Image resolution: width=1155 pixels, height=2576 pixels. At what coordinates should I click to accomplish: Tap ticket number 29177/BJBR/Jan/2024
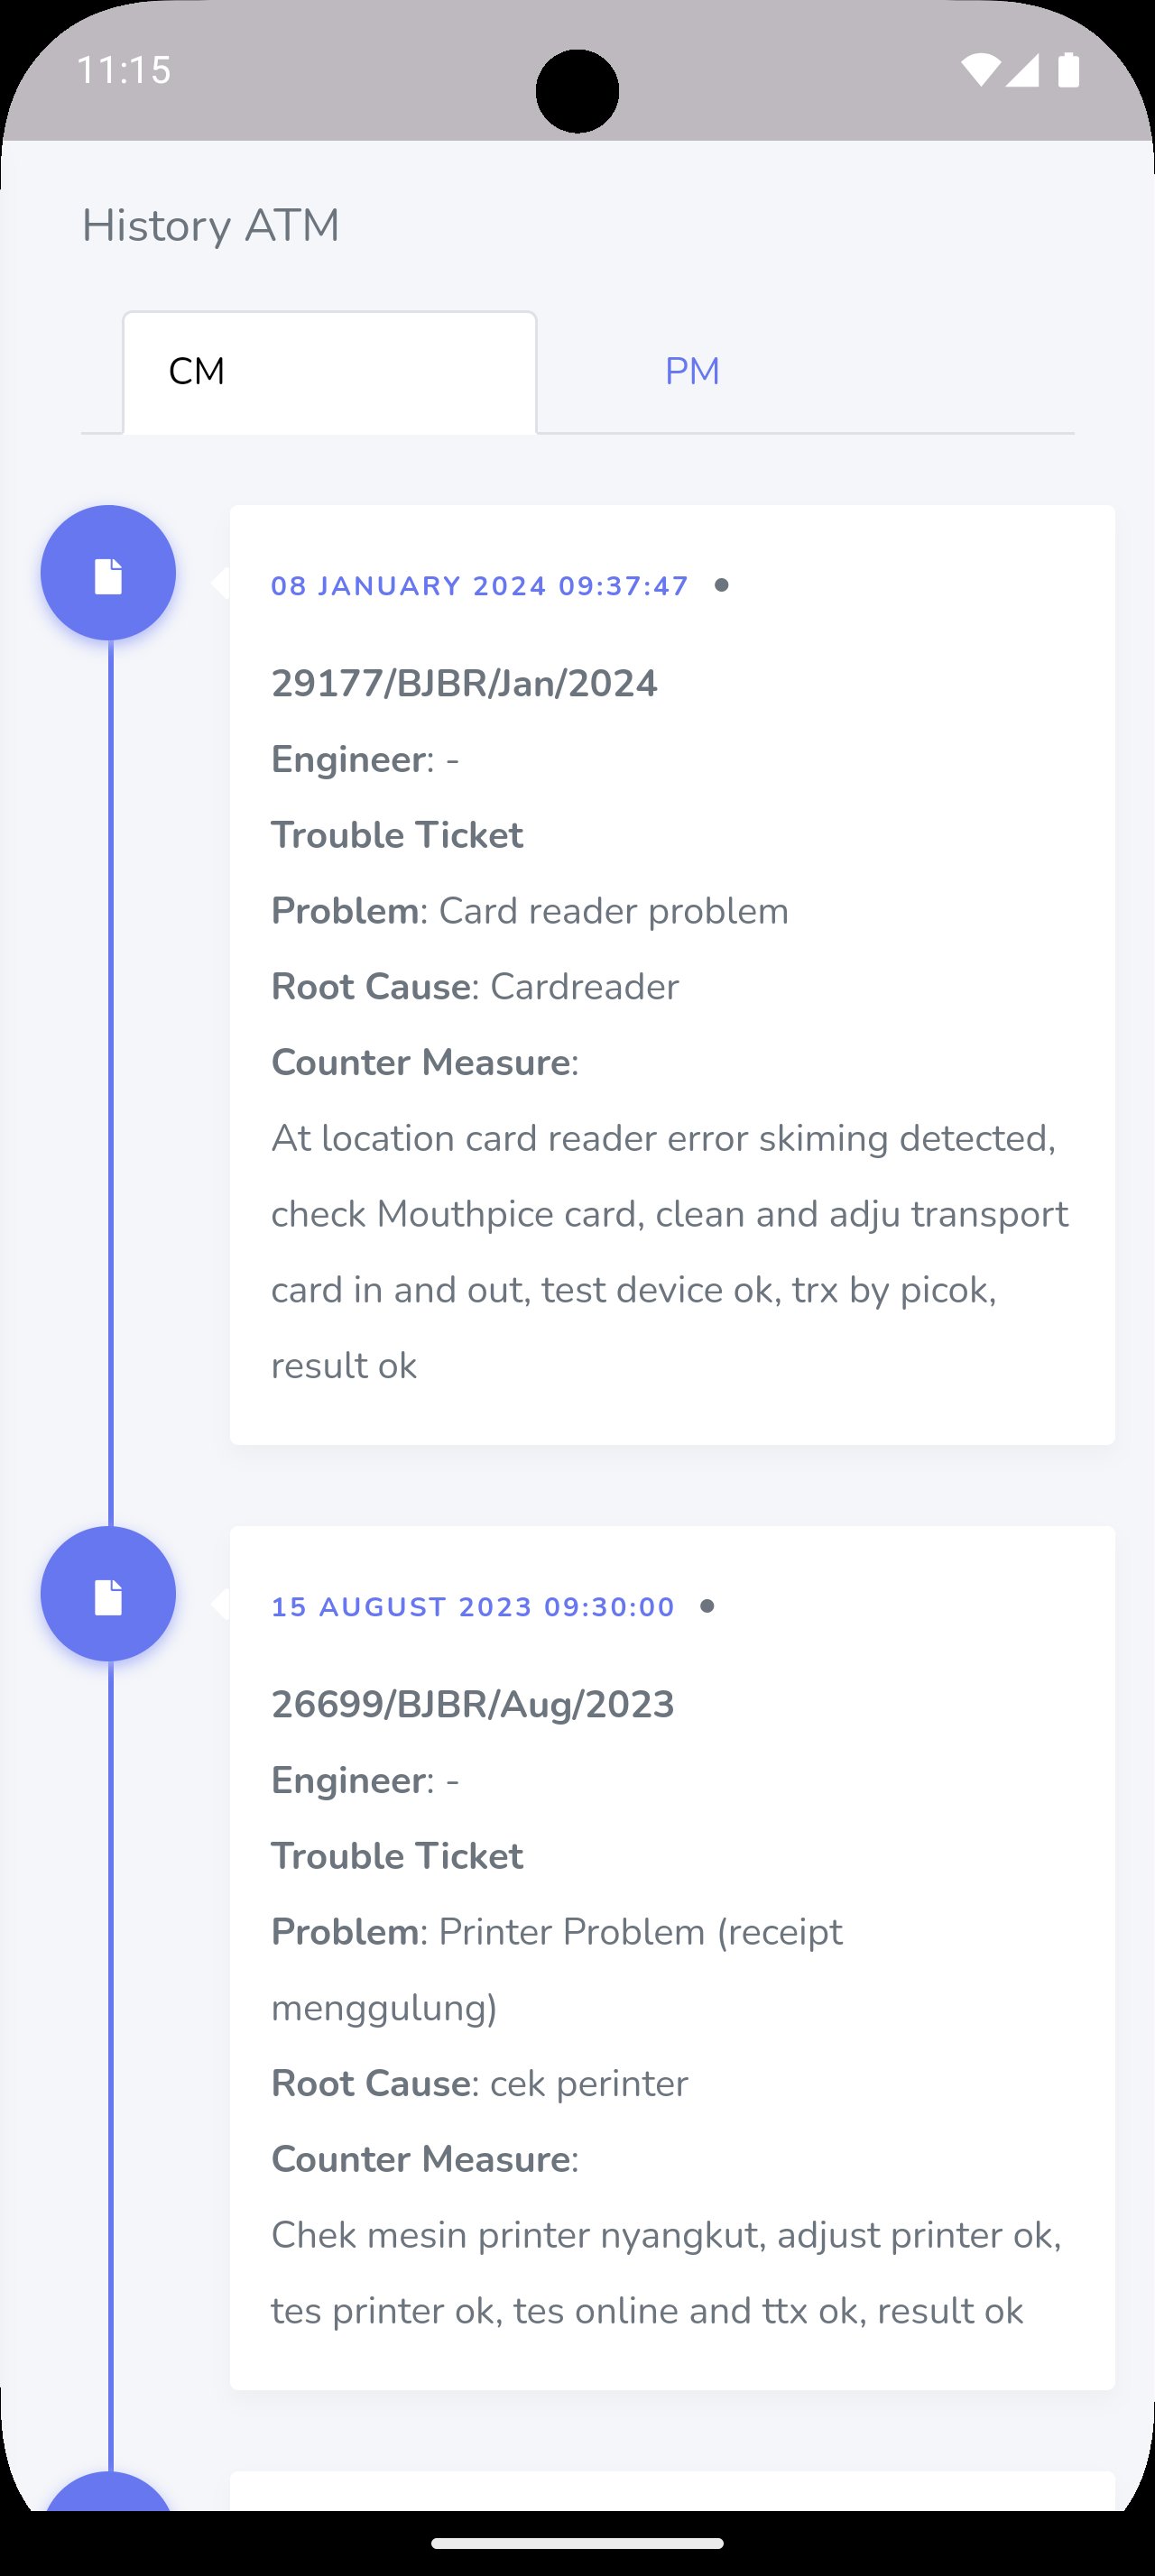pyautogui.click(x=464, y=684)
